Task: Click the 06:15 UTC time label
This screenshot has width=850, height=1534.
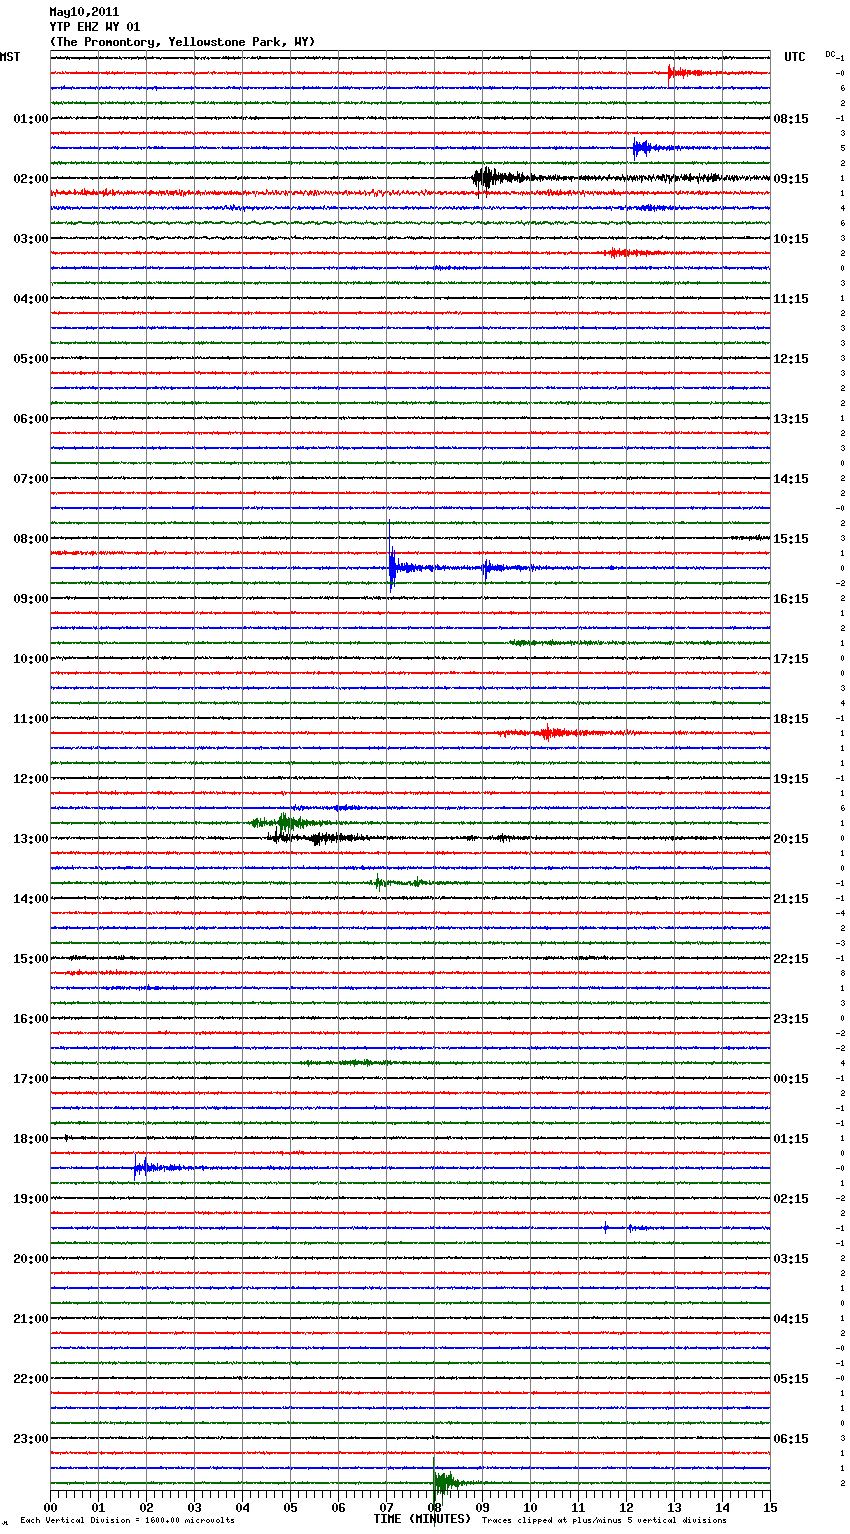Action: [x=791, y=1439]
